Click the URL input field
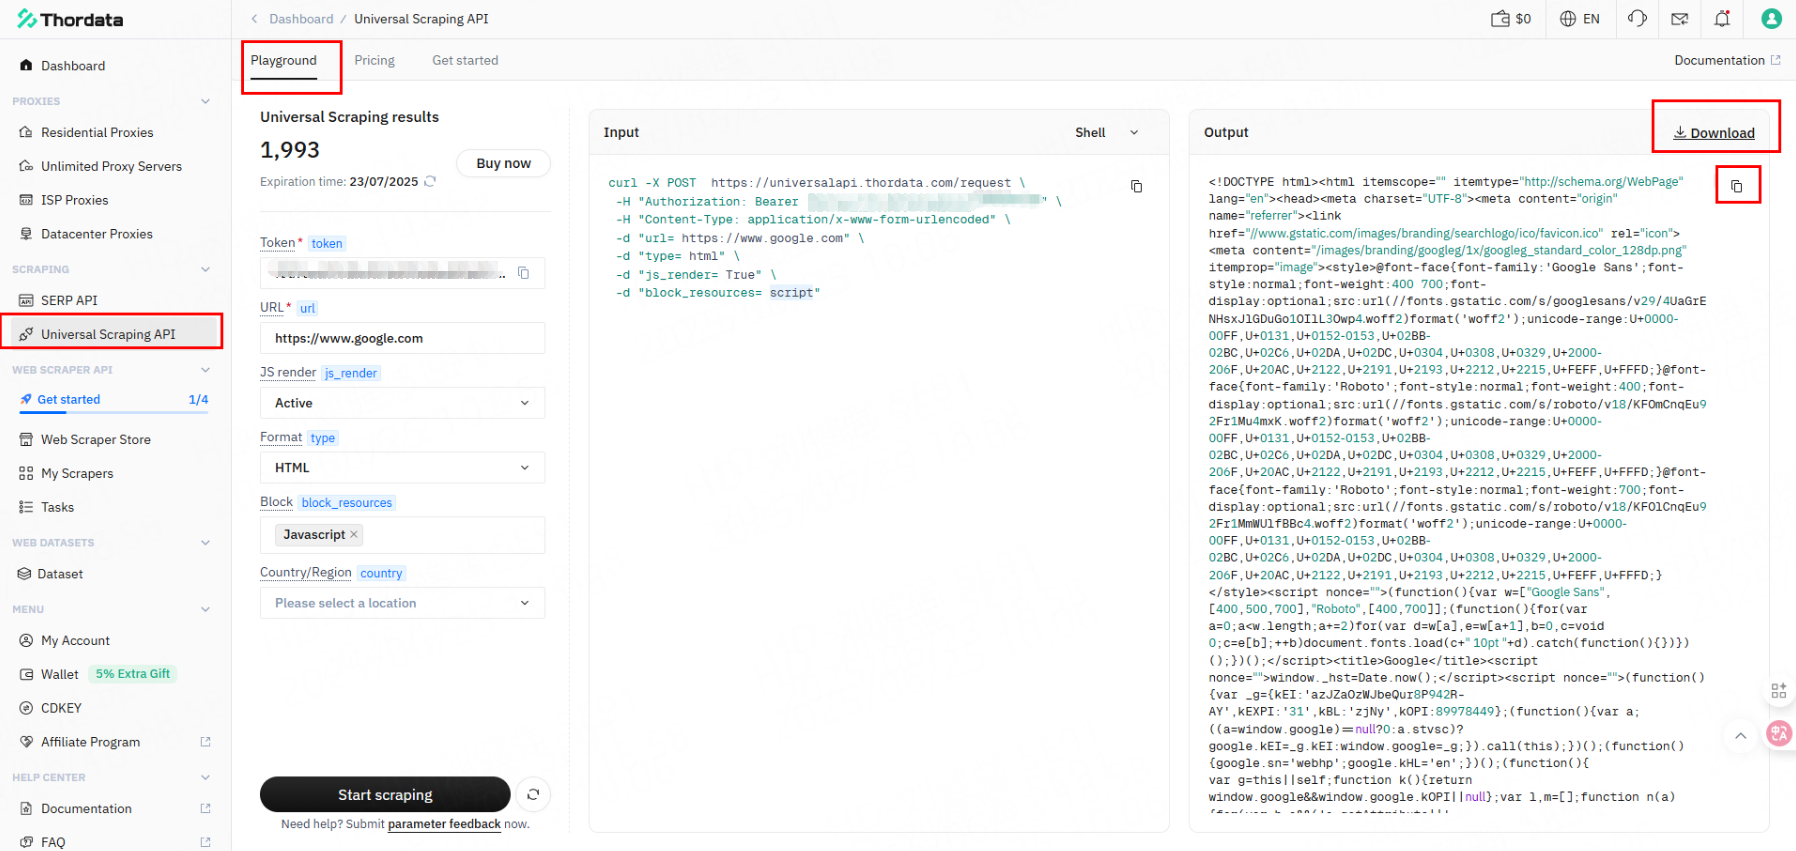The image size is (1796, 851). pyautogui.click(x=403, y=339)
